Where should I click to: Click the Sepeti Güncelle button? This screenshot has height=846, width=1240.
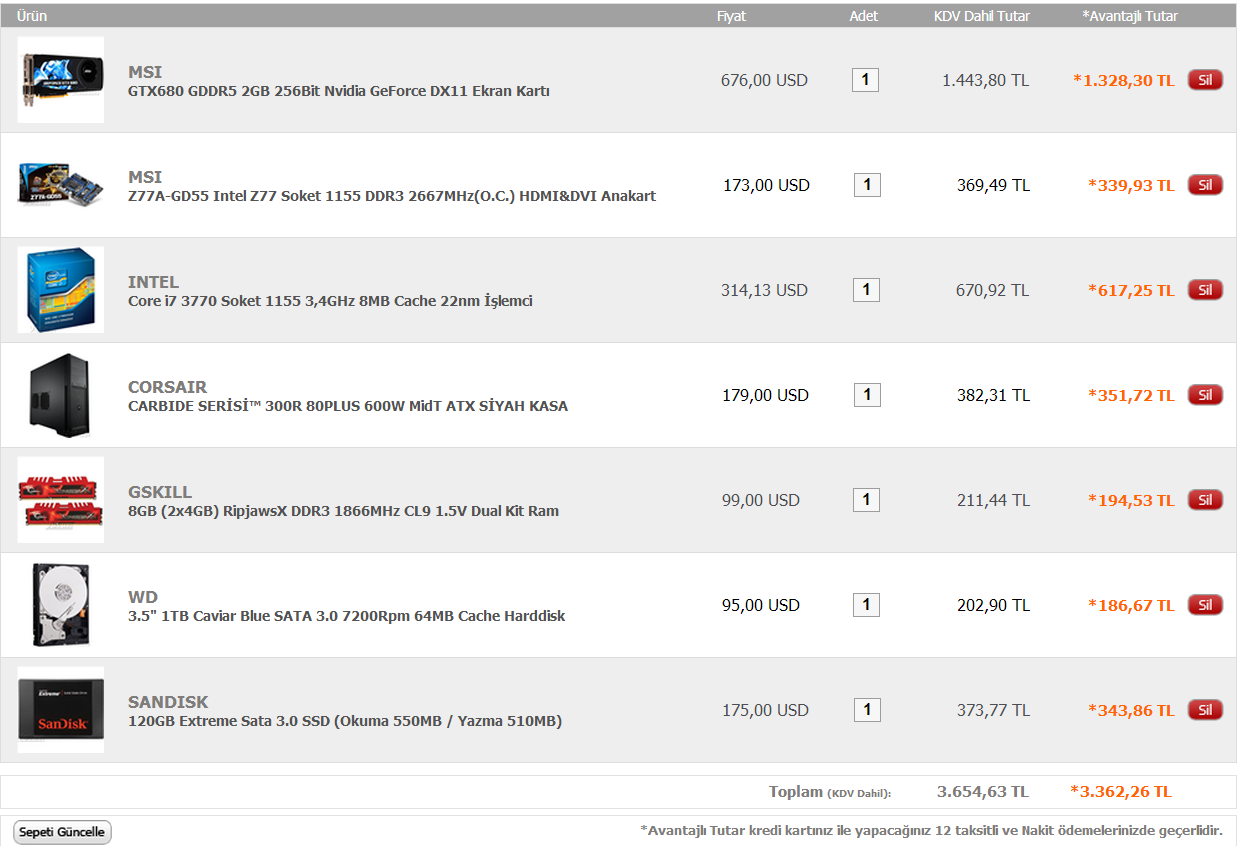tap(62, 832)
